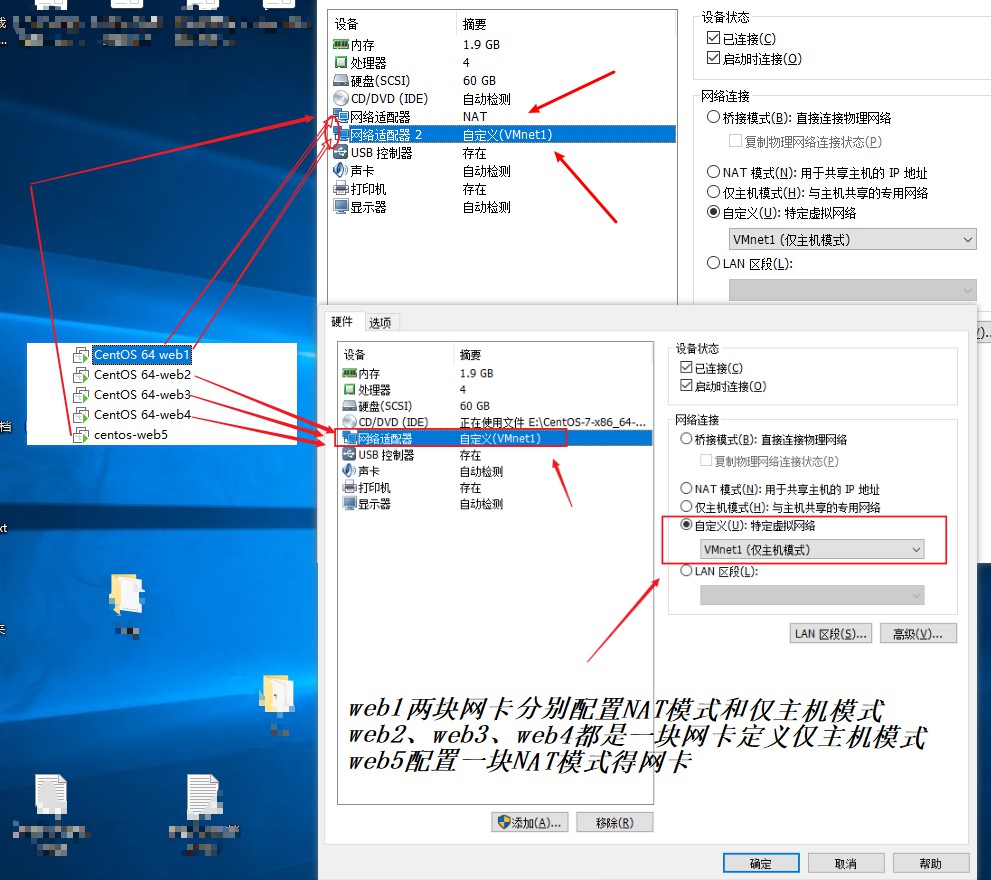Viewport: 991px width, 880px height.
Task: Click 自定义(VMnet1) summary in lower list
Action: 500,438
